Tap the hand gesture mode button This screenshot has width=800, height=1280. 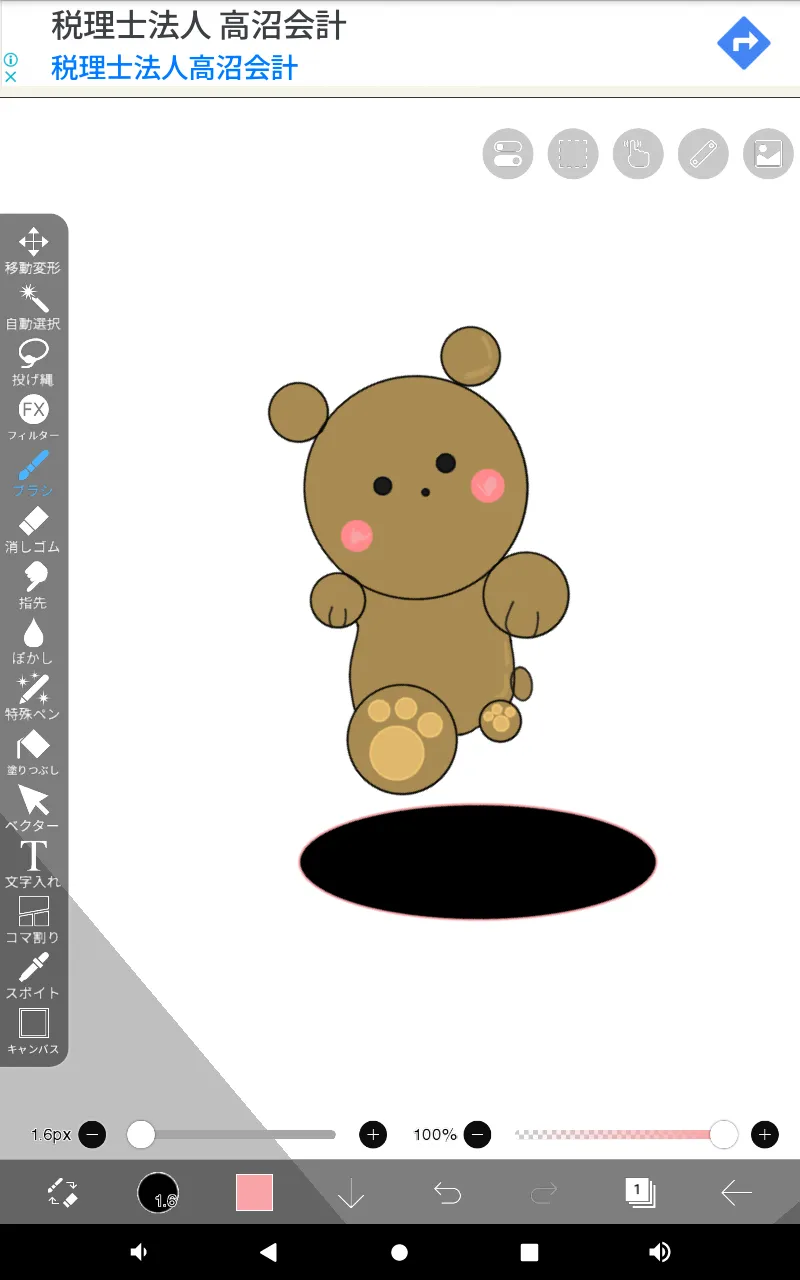click(638, 154)
